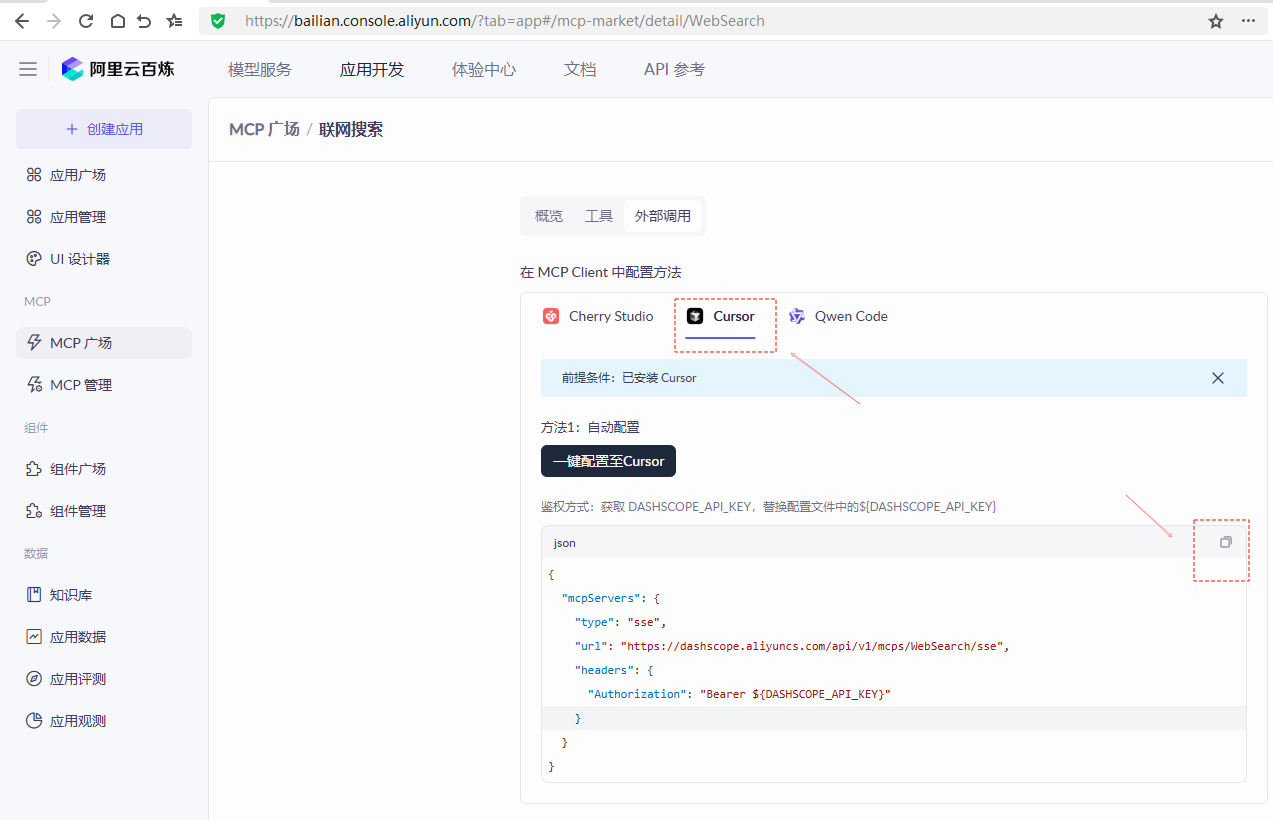Click the undo-close-tab arrow icon
This screenshot has height=820, width=1273.
pos(145,21)
